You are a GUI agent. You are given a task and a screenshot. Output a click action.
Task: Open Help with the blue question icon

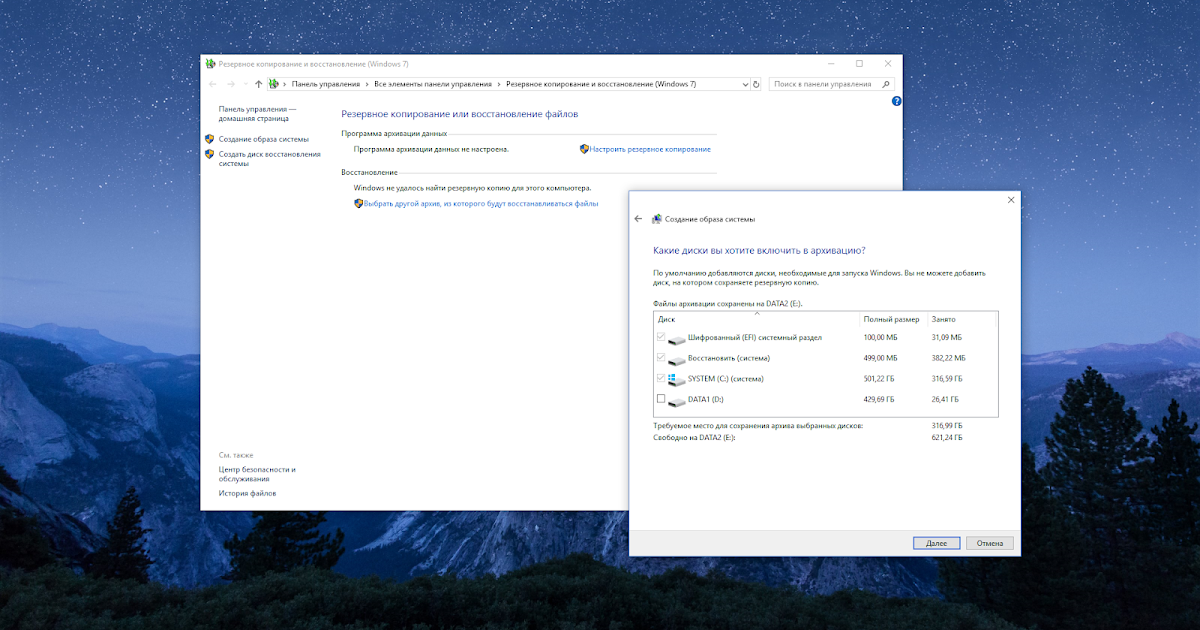click(x=896, y=101)
